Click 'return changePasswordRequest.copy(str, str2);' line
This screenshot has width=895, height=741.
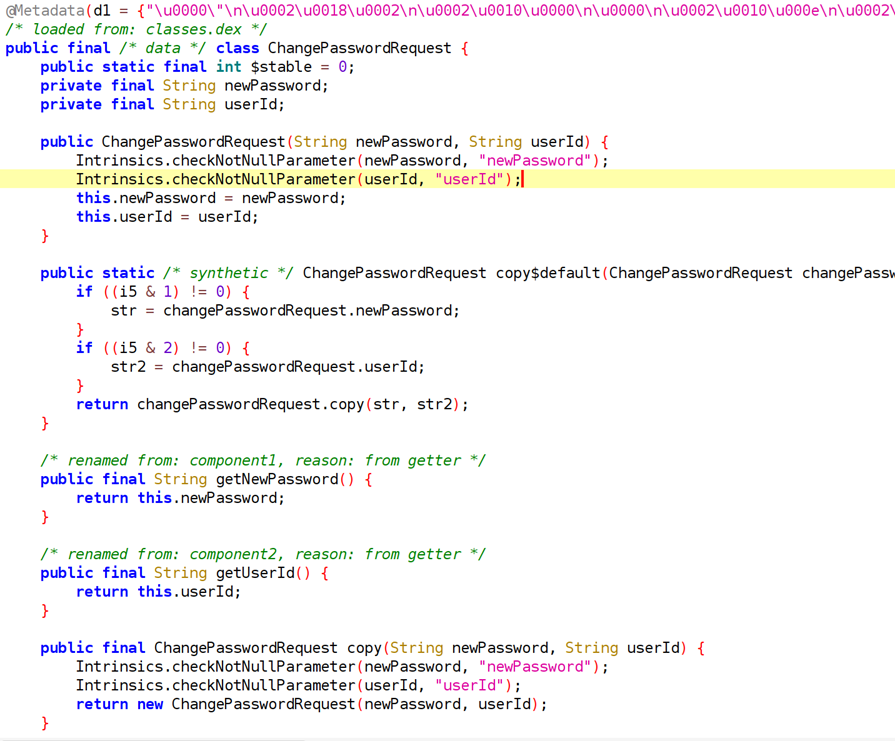coord(272,404)
